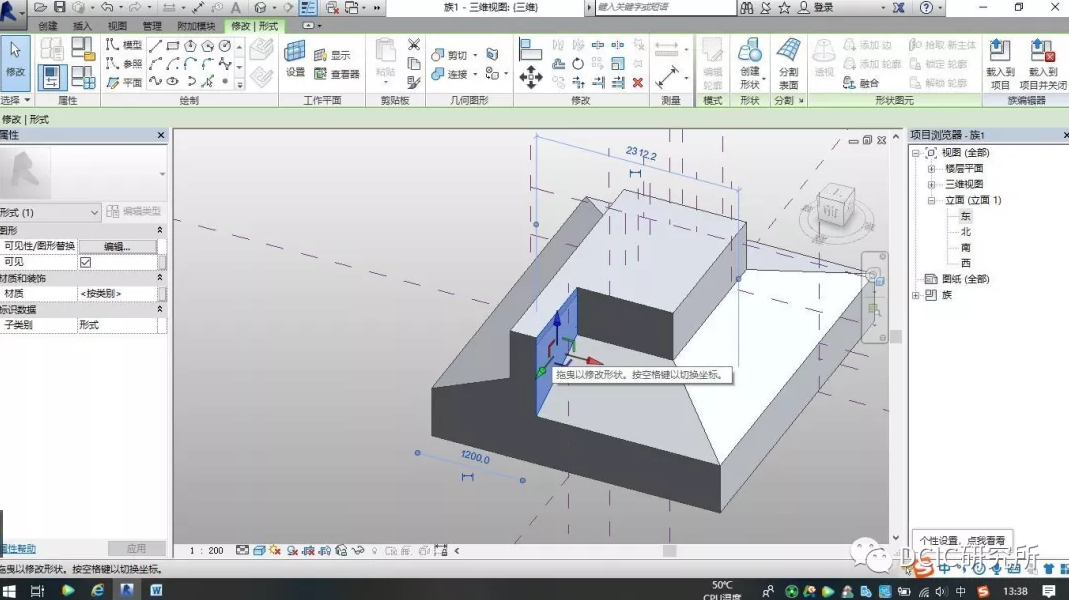This screenshot has height=600, width=1069.
Task: Click the red delete X icon in ribbon
Action: click(638, 82)
